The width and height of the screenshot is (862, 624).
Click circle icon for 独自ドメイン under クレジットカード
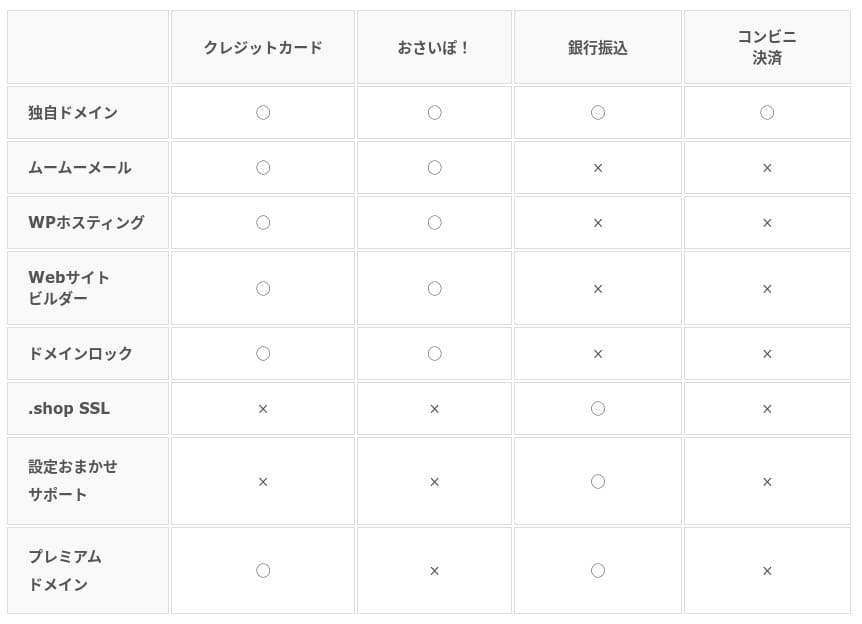pyautogui.click(x=263, y=113)
